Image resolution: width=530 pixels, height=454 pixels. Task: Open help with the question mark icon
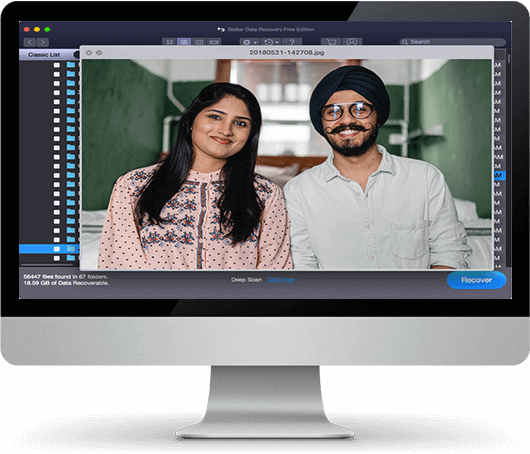292,42
